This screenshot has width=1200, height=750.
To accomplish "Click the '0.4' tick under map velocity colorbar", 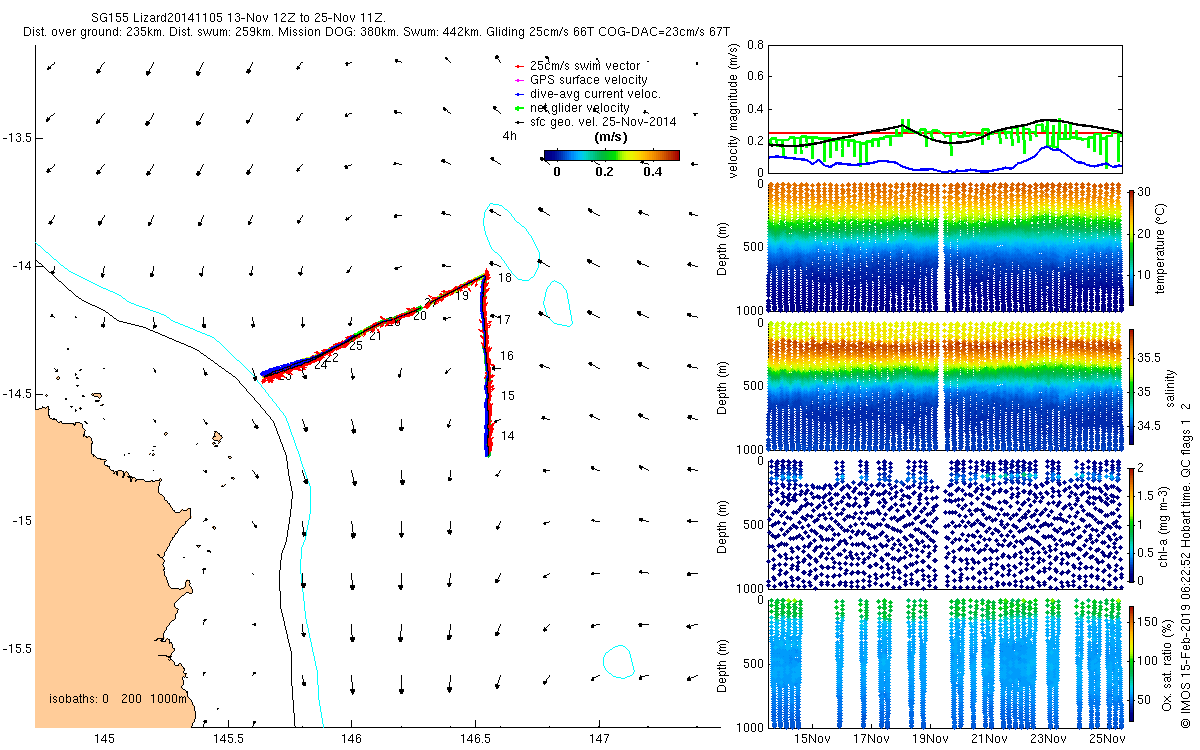I will pyautogui.click(x=653, y=171).
